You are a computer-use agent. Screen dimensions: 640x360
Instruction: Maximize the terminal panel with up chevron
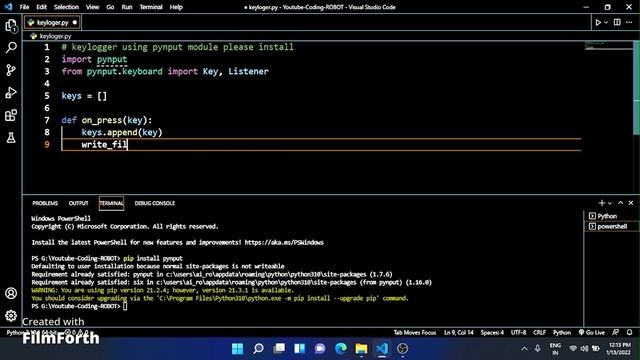[620, 203]
